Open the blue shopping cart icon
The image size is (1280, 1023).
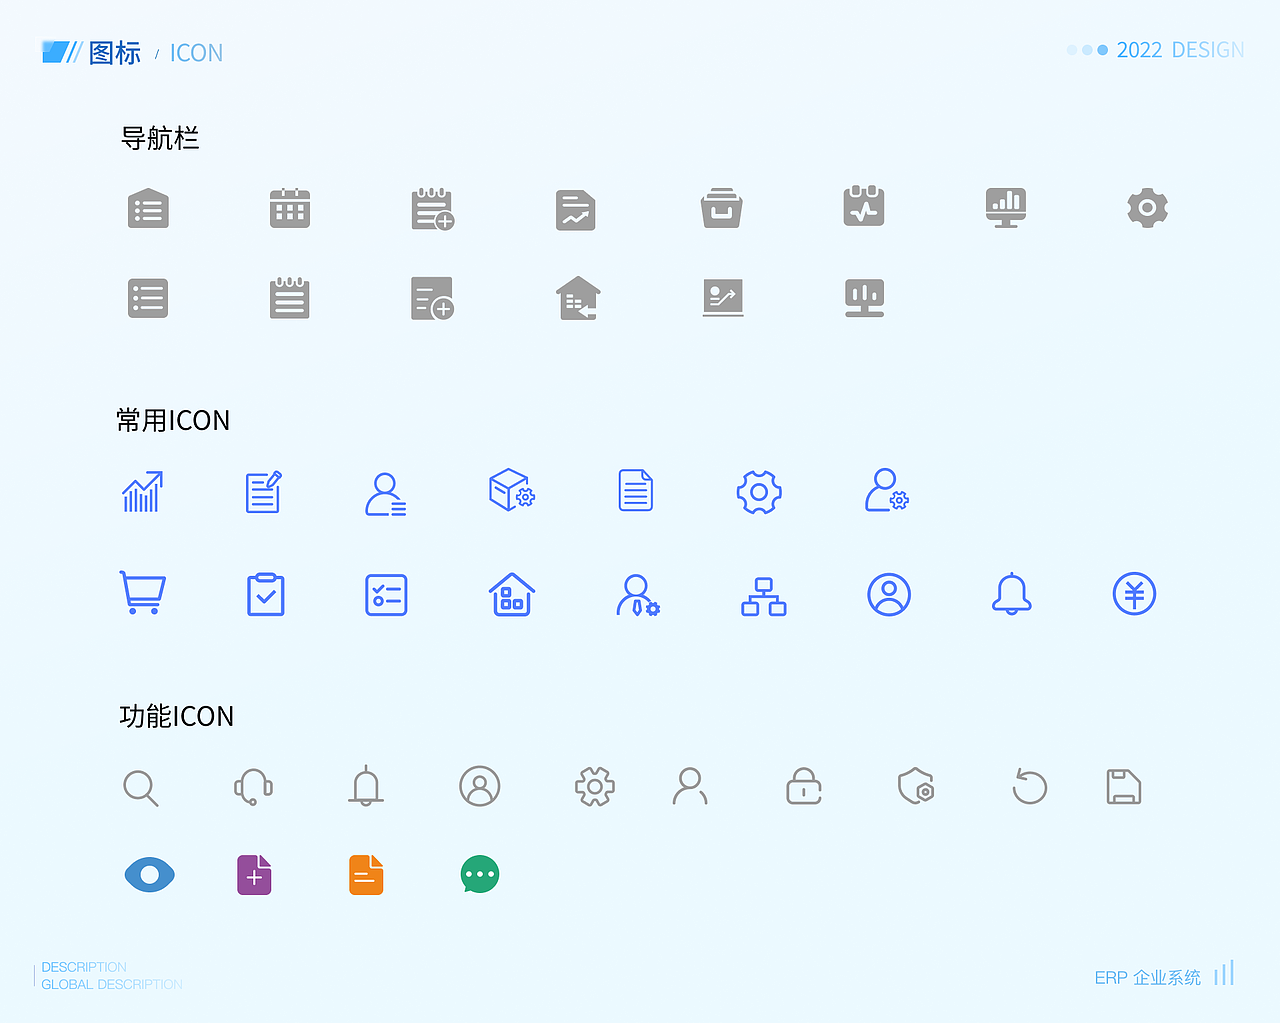coord(142,593)
